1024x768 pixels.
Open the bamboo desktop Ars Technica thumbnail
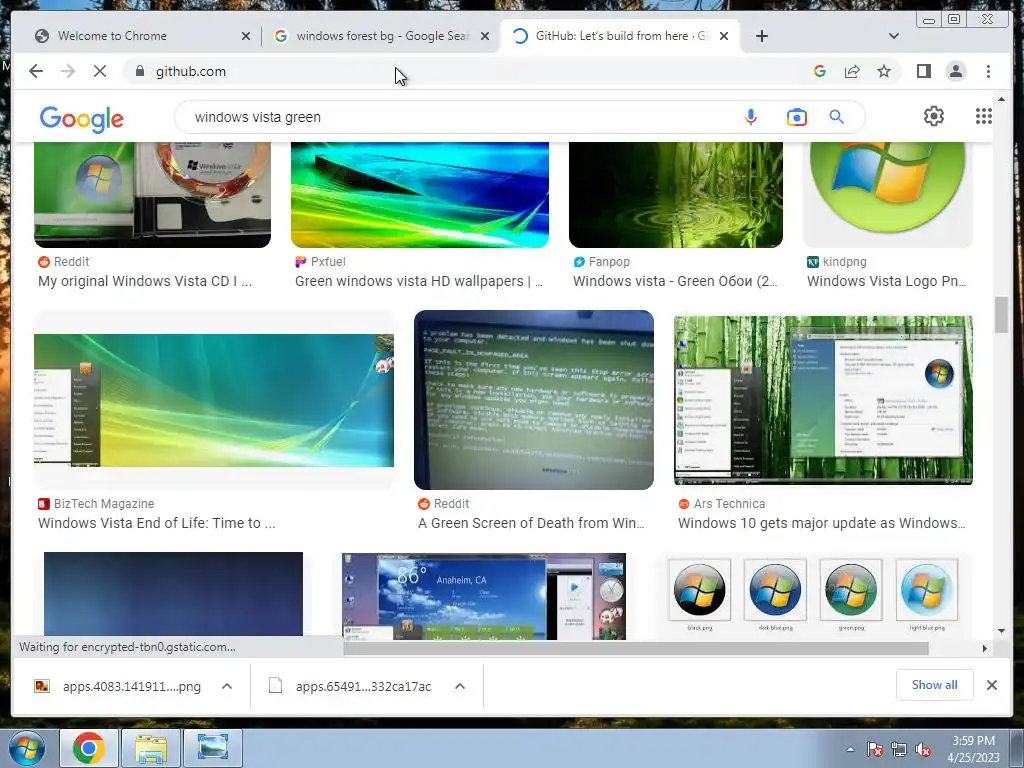tap(823, 400)
